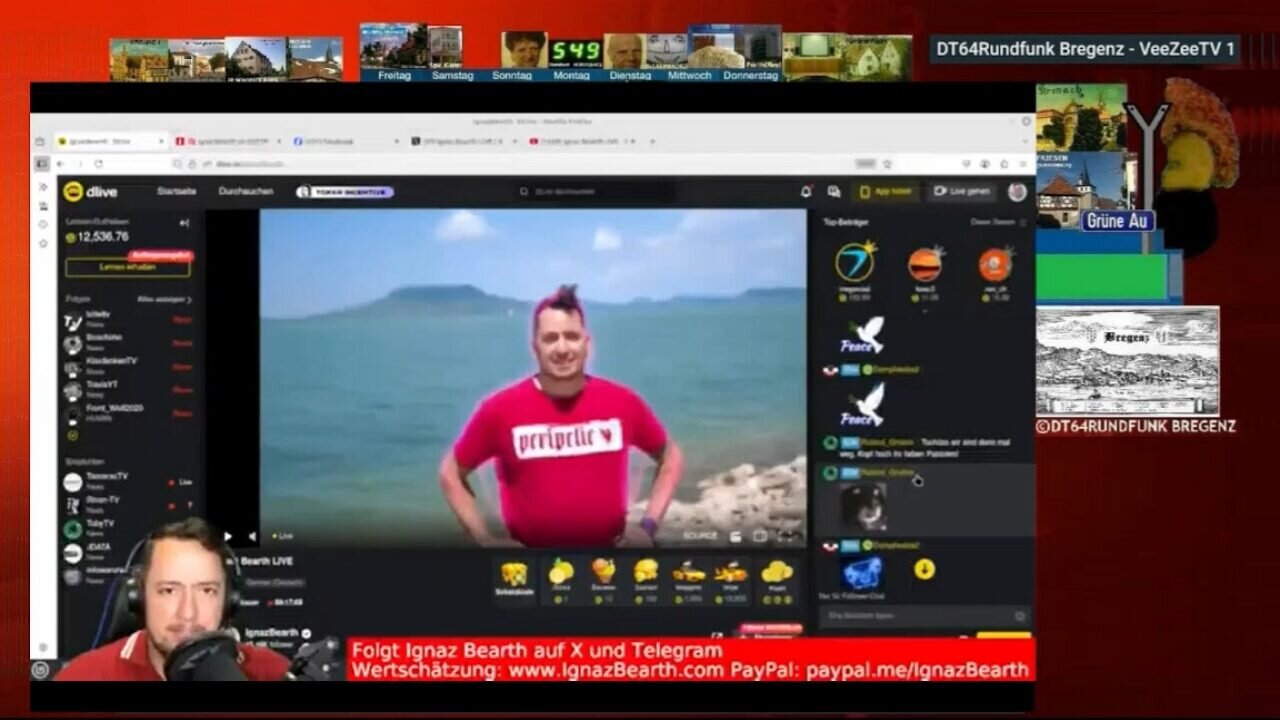Click the Live gehen button
The height and width of the screenshot is (720, 1280).
pos(962,191)
